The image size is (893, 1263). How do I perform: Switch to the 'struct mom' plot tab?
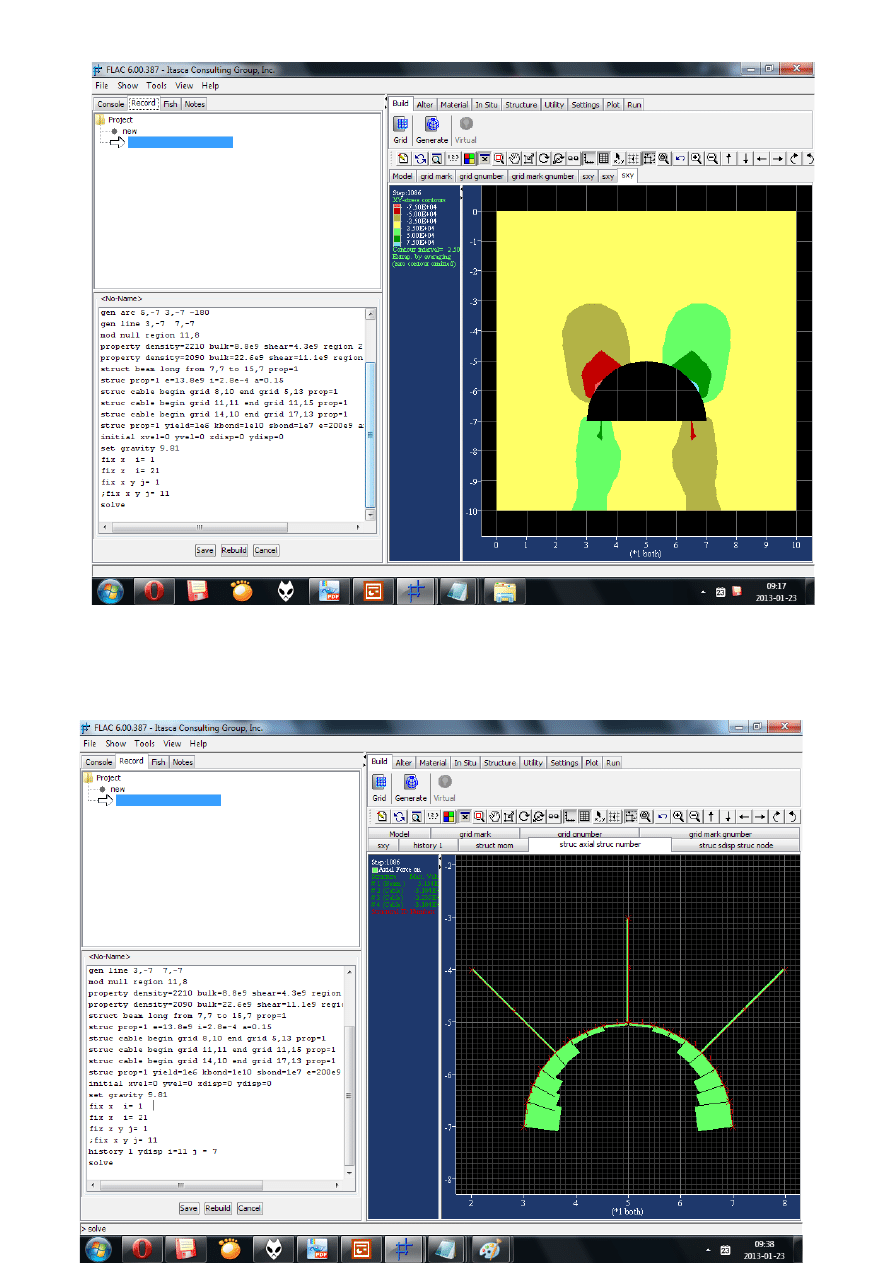(493, 845)
